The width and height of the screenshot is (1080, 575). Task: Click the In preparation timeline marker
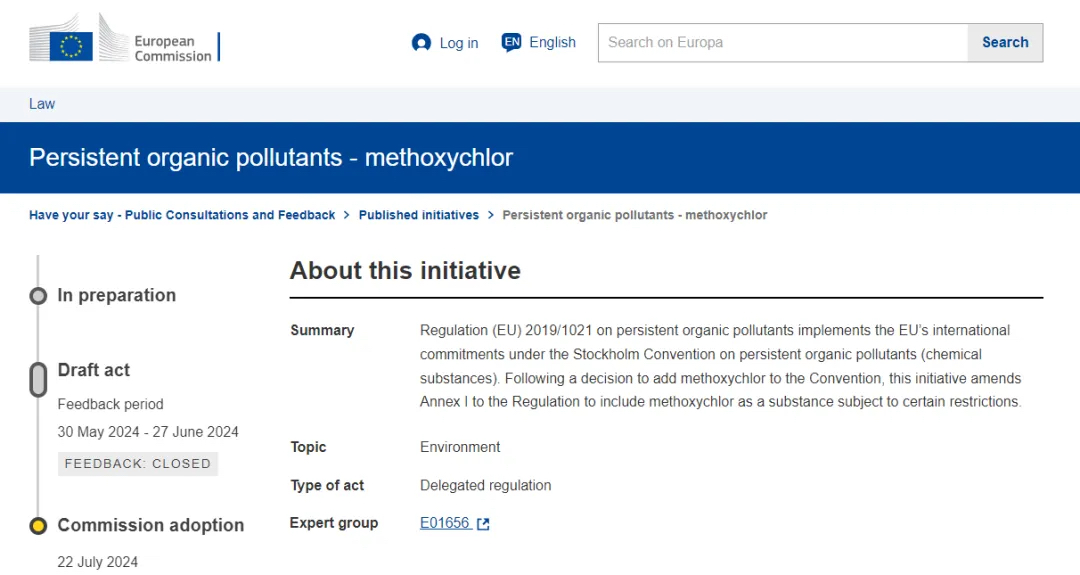pyautogui.click(x=38, y=296)
